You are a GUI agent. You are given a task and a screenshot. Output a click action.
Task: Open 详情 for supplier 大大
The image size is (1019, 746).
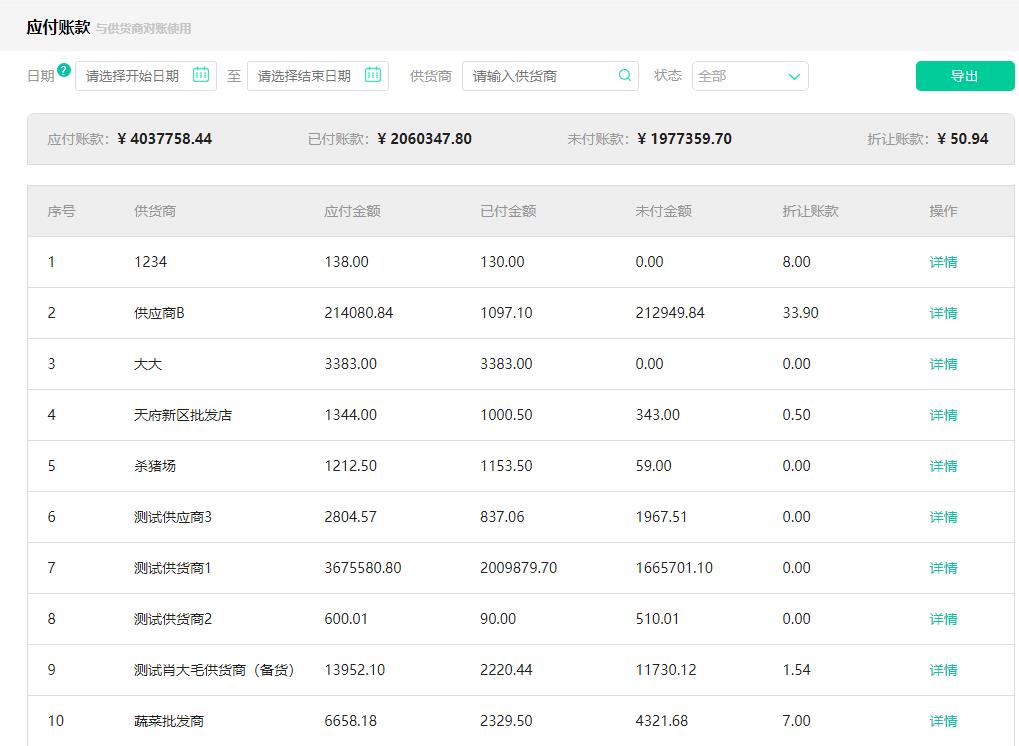(x=941, y=363)
